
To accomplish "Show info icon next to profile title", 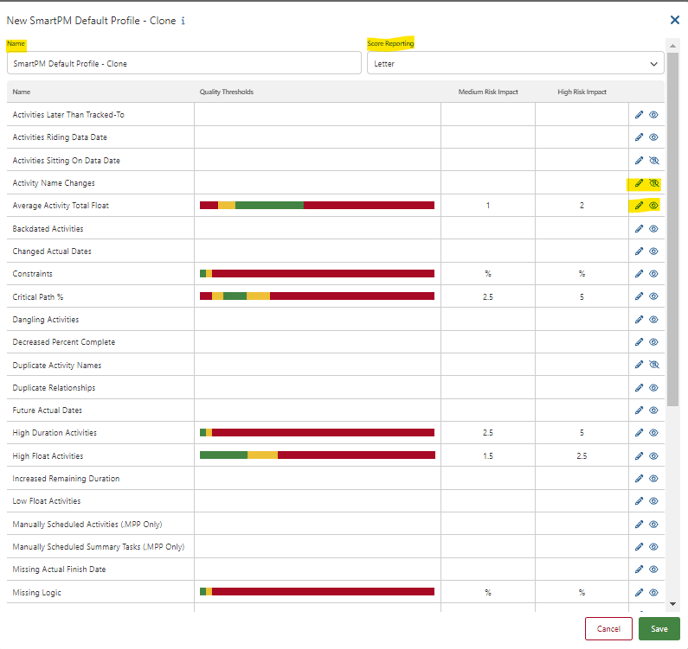I will click(183, 21).
